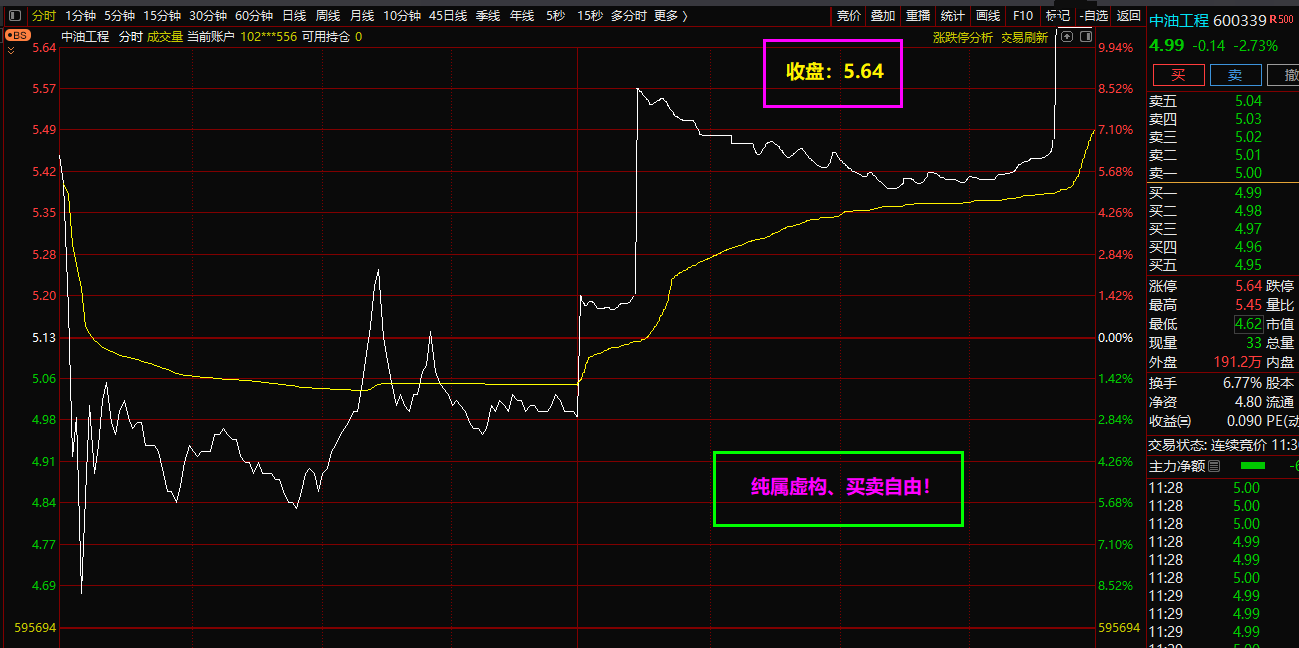The image size is (1299, 648).
Task: Open the 季线 quarterly chart
Action: coord(488,16)
